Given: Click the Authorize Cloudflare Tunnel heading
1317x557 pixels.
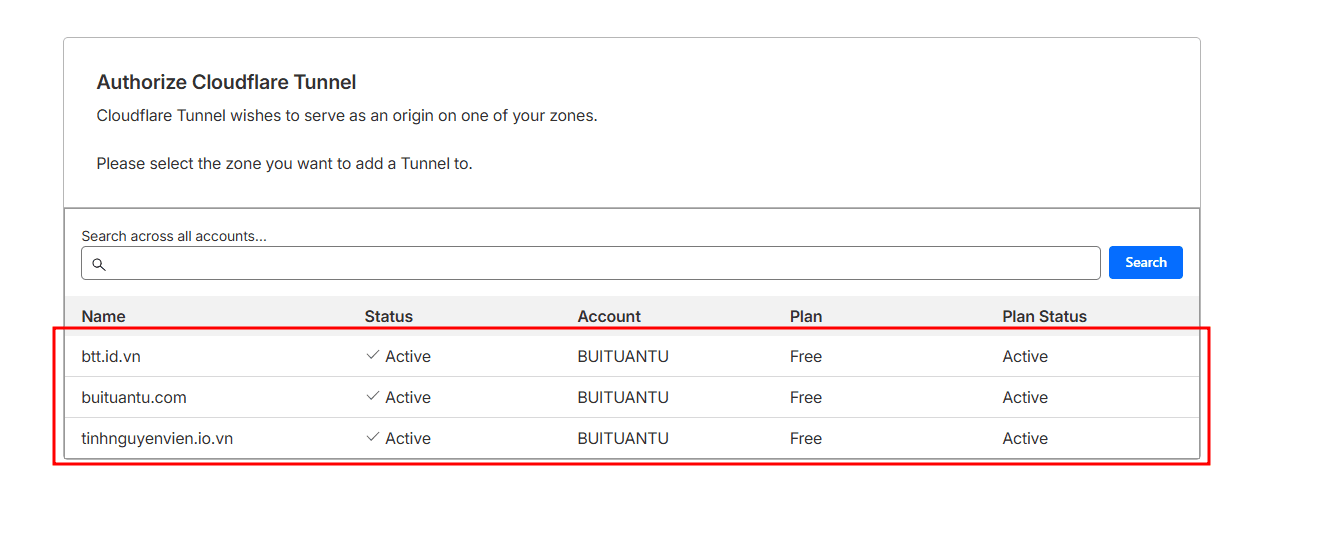Looking at the screenshot, I should click(226, 82).
